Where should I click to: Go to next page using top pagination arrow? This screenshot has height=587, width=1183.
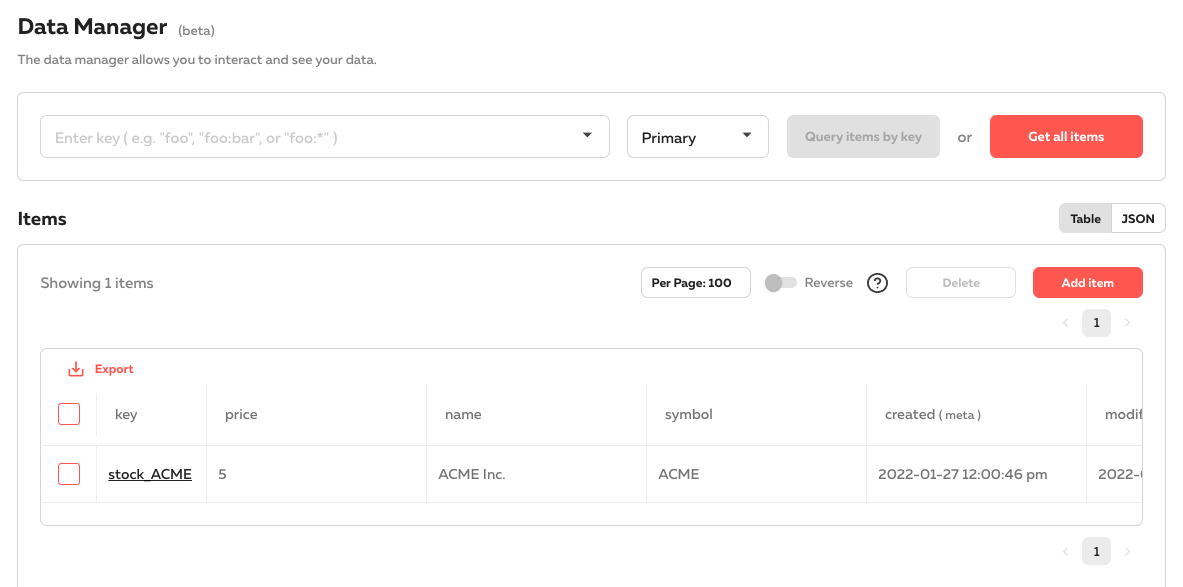pyautogui.click(x=1127, y=322)
